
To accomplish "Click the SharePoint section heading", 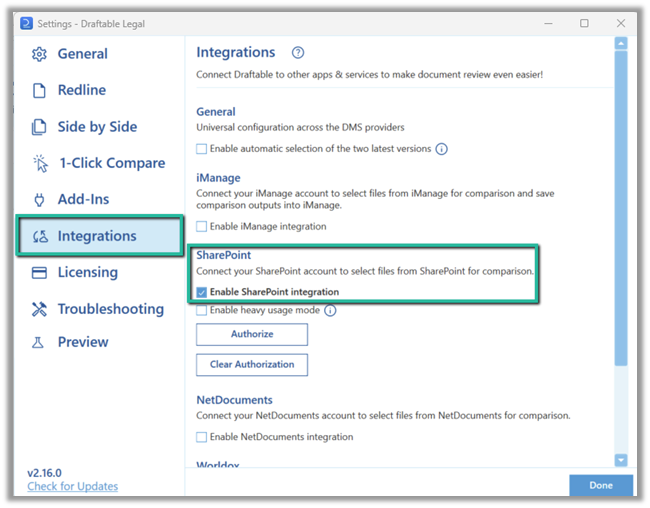I will coord(223,255).
